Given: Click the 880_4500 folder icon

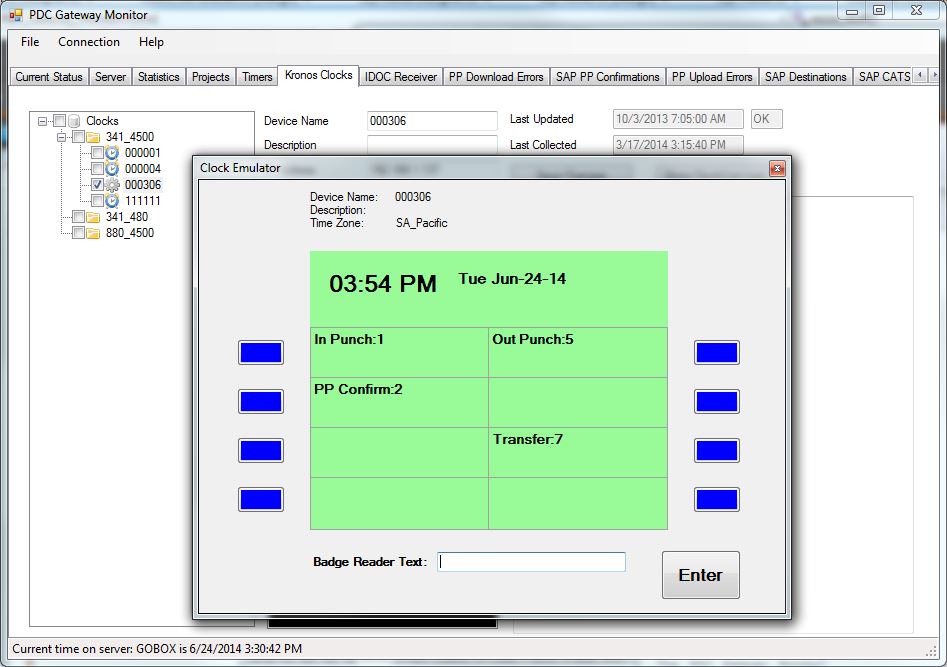Looking at the screenshot, I should pos(93,233).
